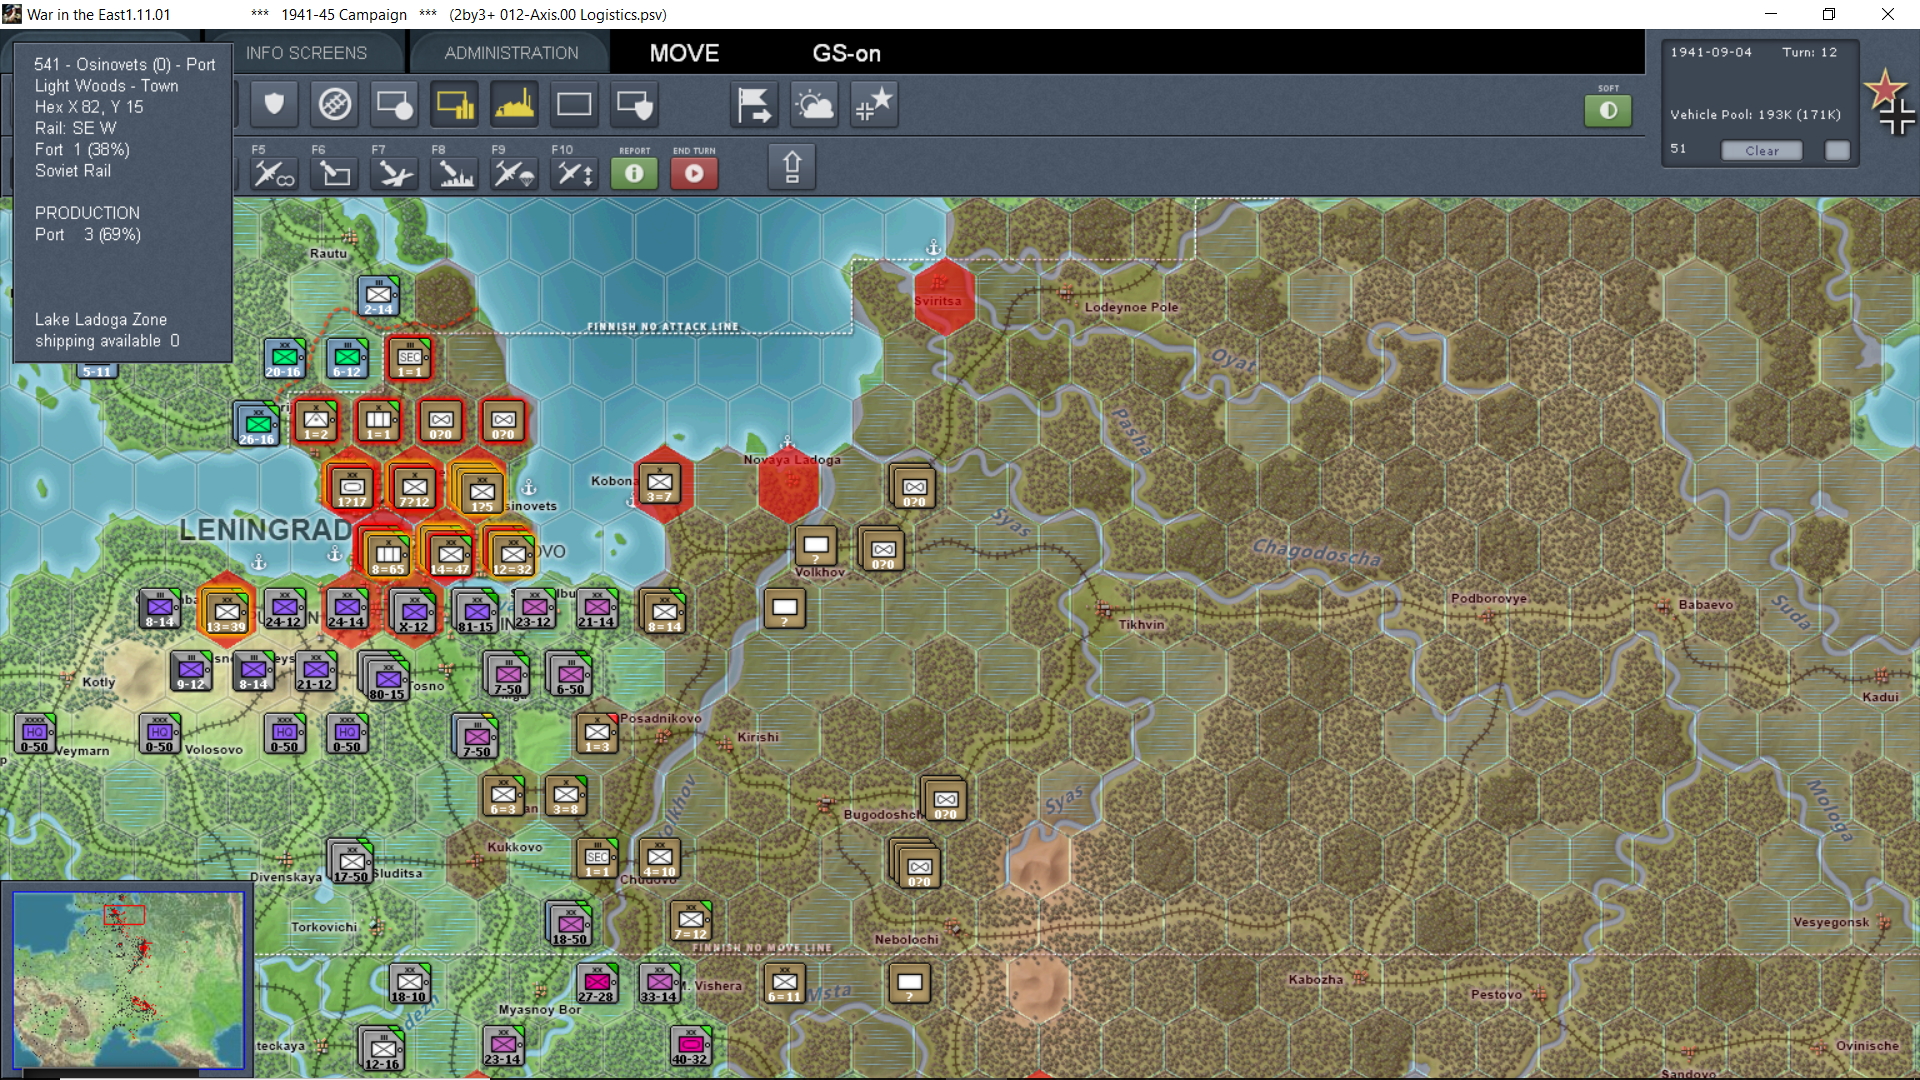1920x1080 pixels.
Task: Select the F10 air transfer mode
Action: point(574,173)
